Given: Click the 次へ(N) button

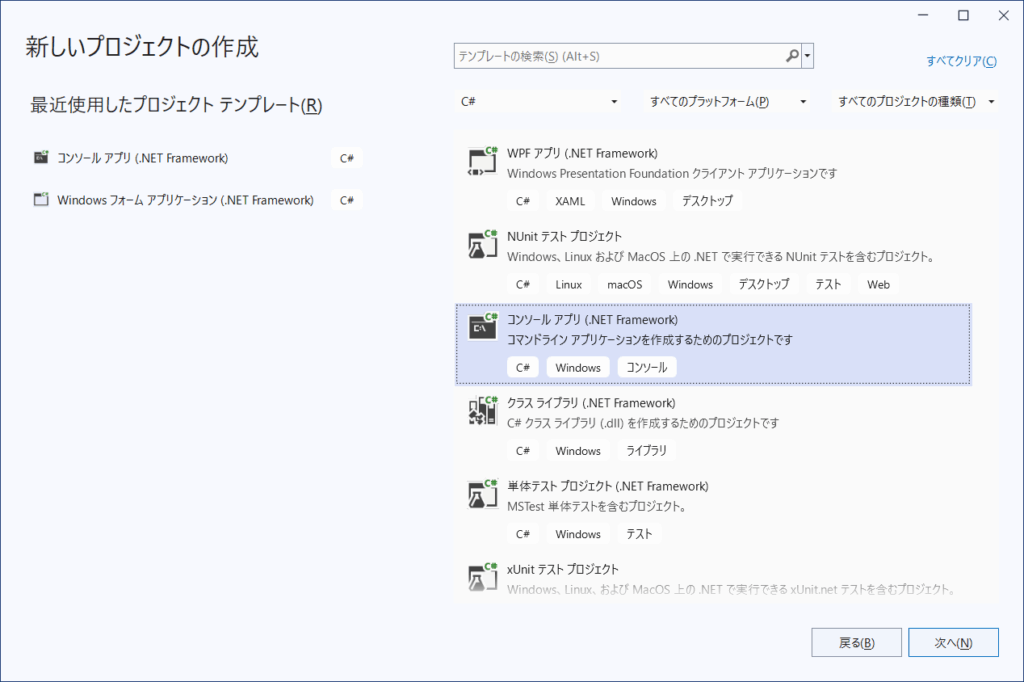Looking at the screenshot, I should (x=953, y=643).
